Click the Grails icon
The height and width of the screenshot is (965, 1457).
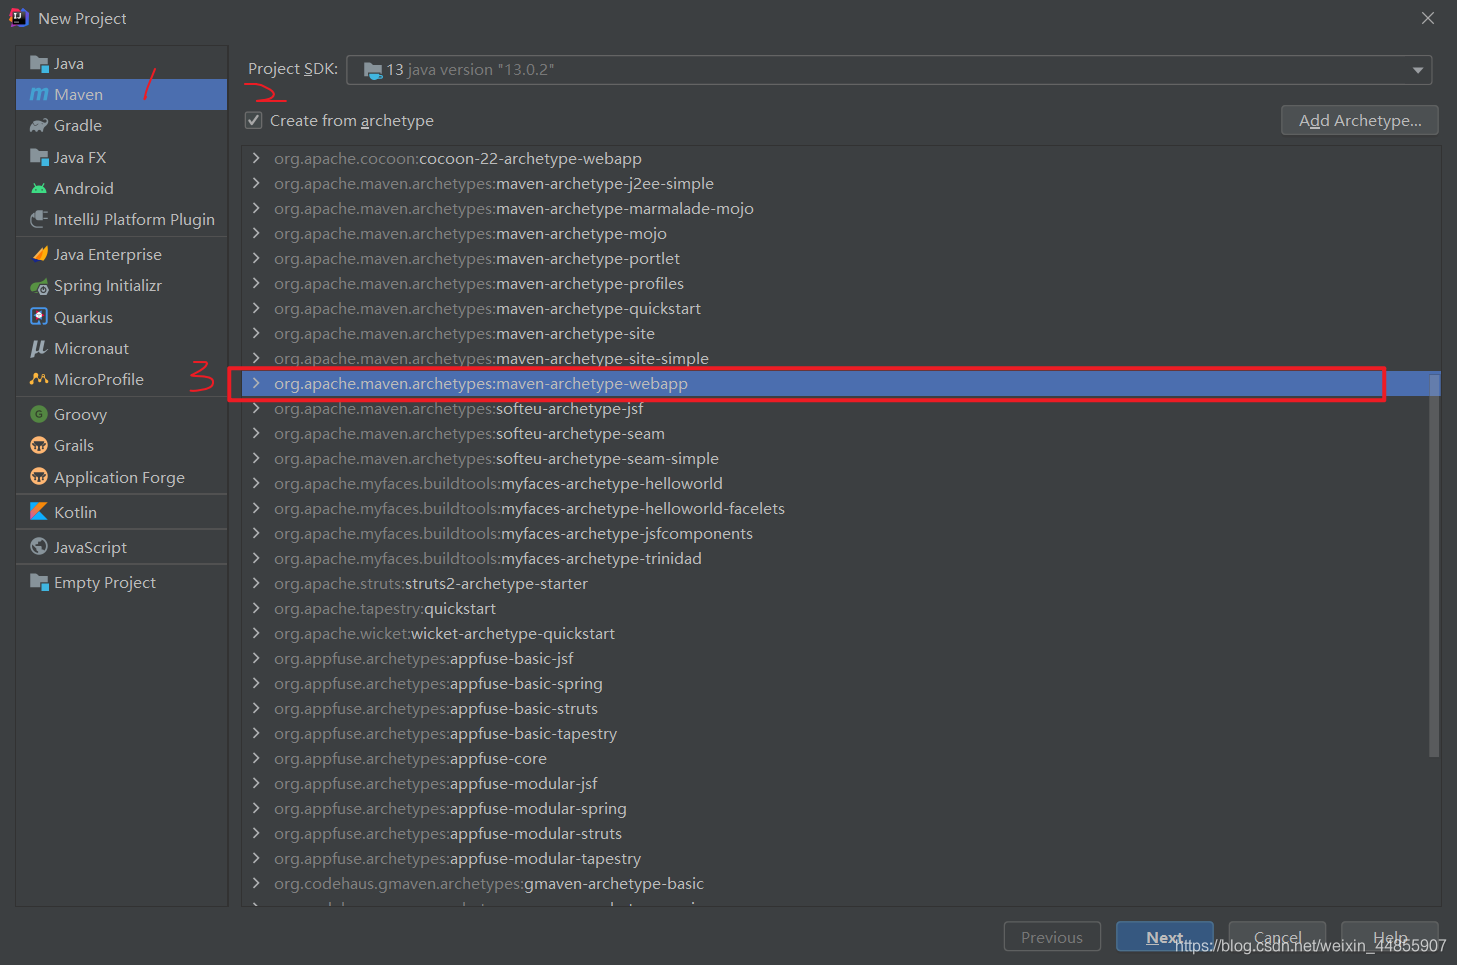39,445
